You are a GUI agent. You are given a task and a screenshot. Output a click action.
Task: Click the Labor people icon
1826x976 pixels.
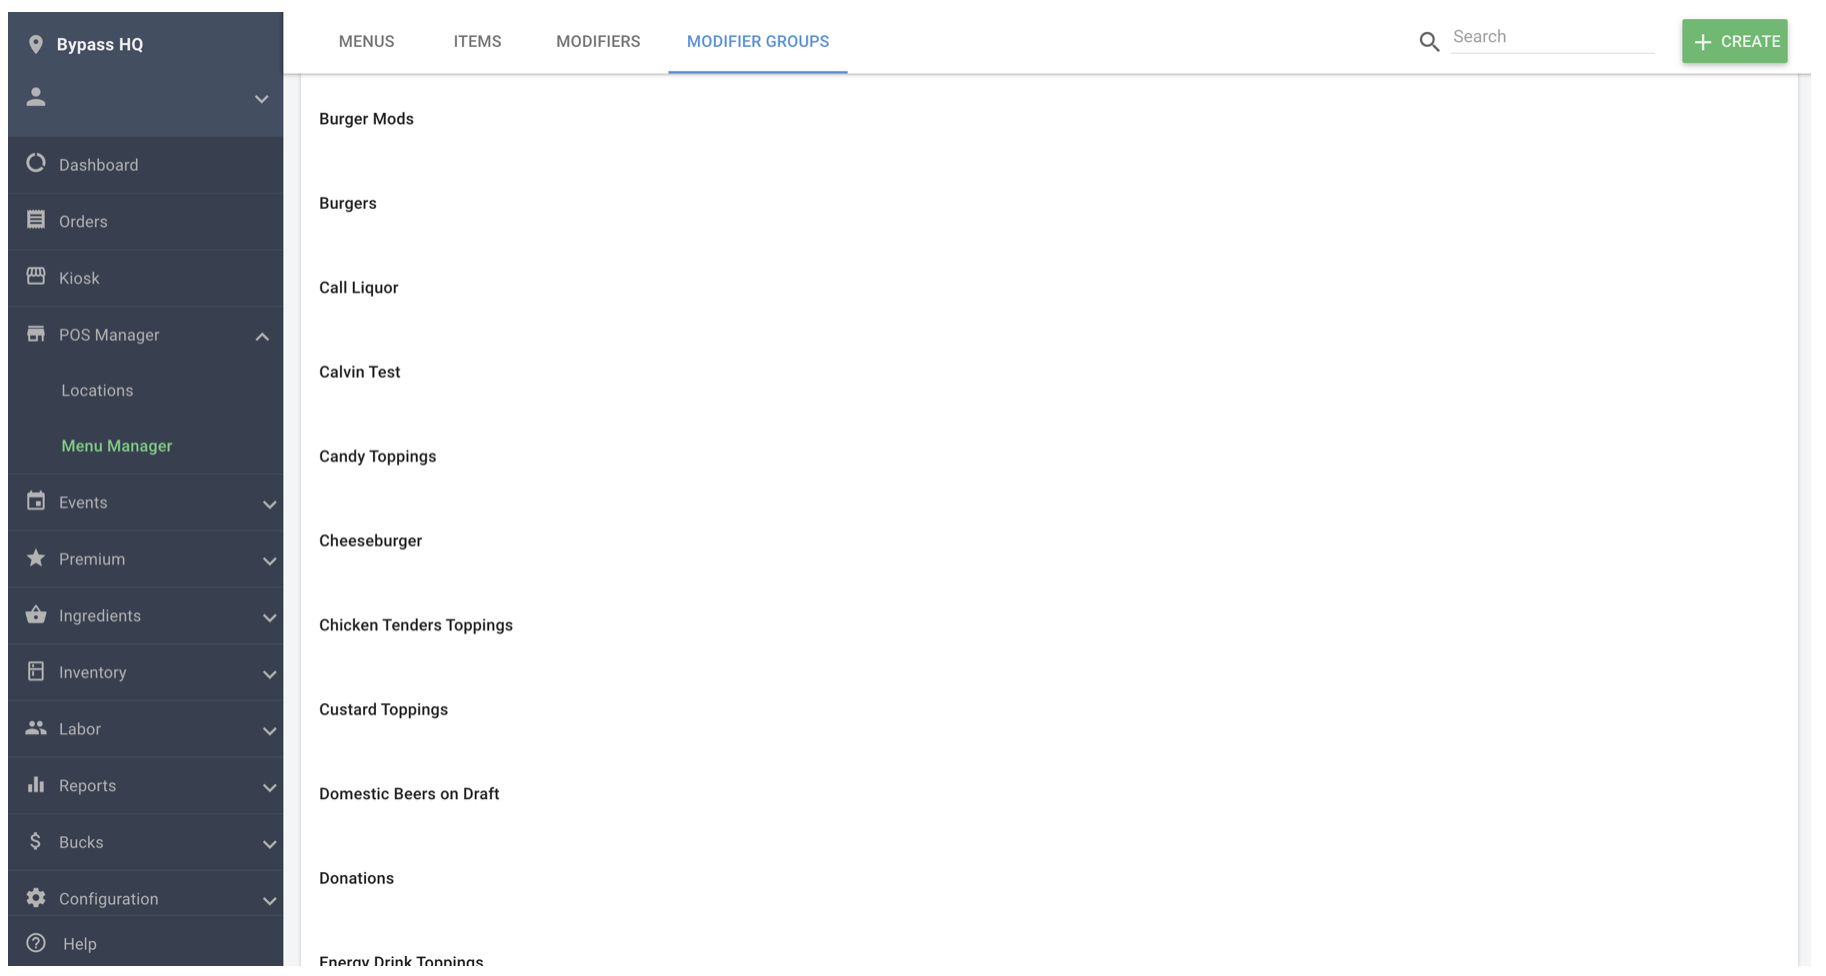click(36, 728)
